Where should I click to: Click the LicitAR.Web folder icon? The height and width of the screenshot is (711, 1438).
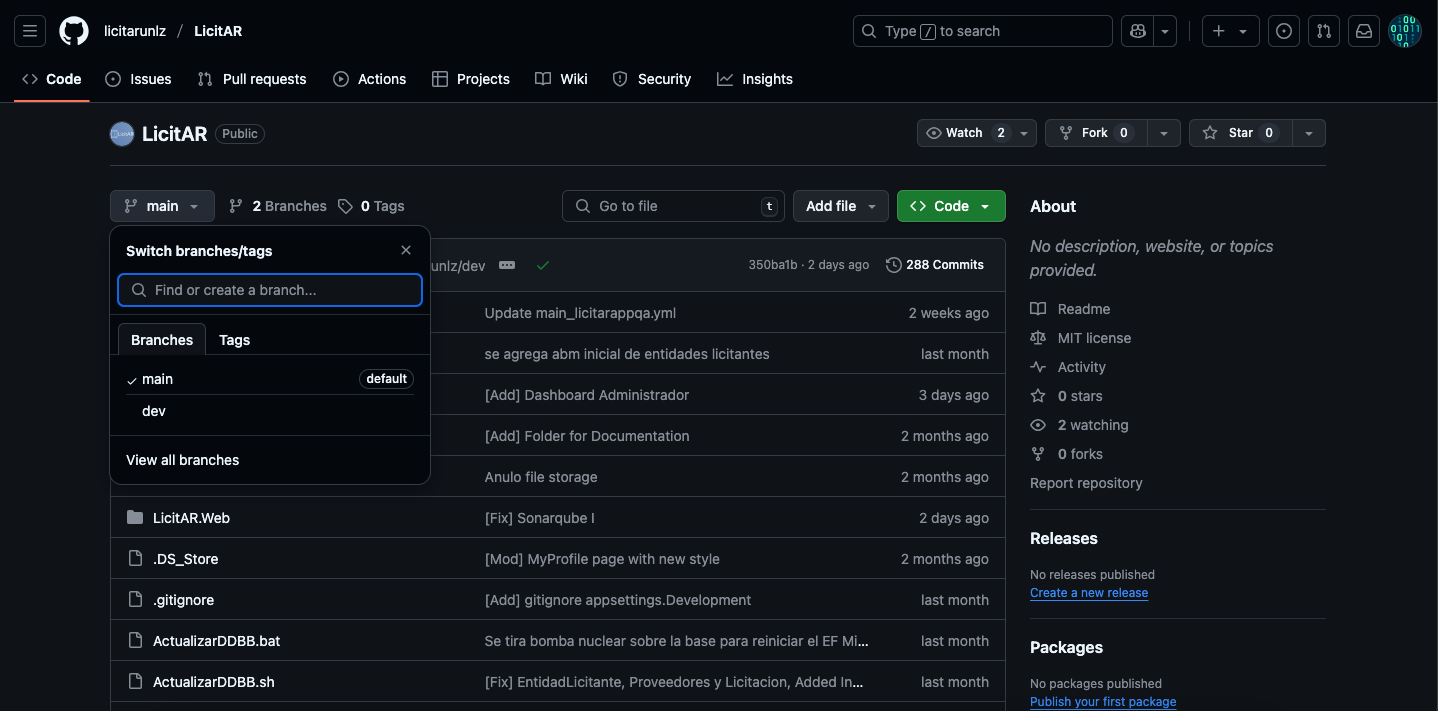pyautogui.click(x=135, y=518)
